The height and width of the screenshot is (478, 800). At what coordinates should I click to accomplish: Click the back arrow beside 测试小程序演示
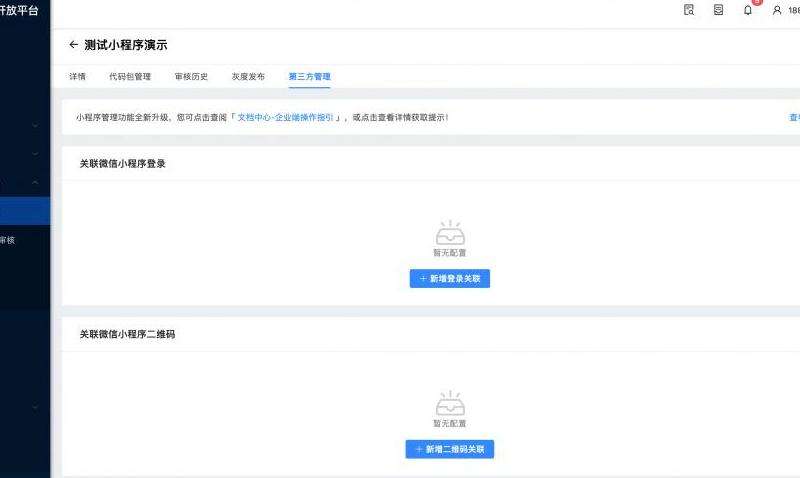click(x=73, y=45)
